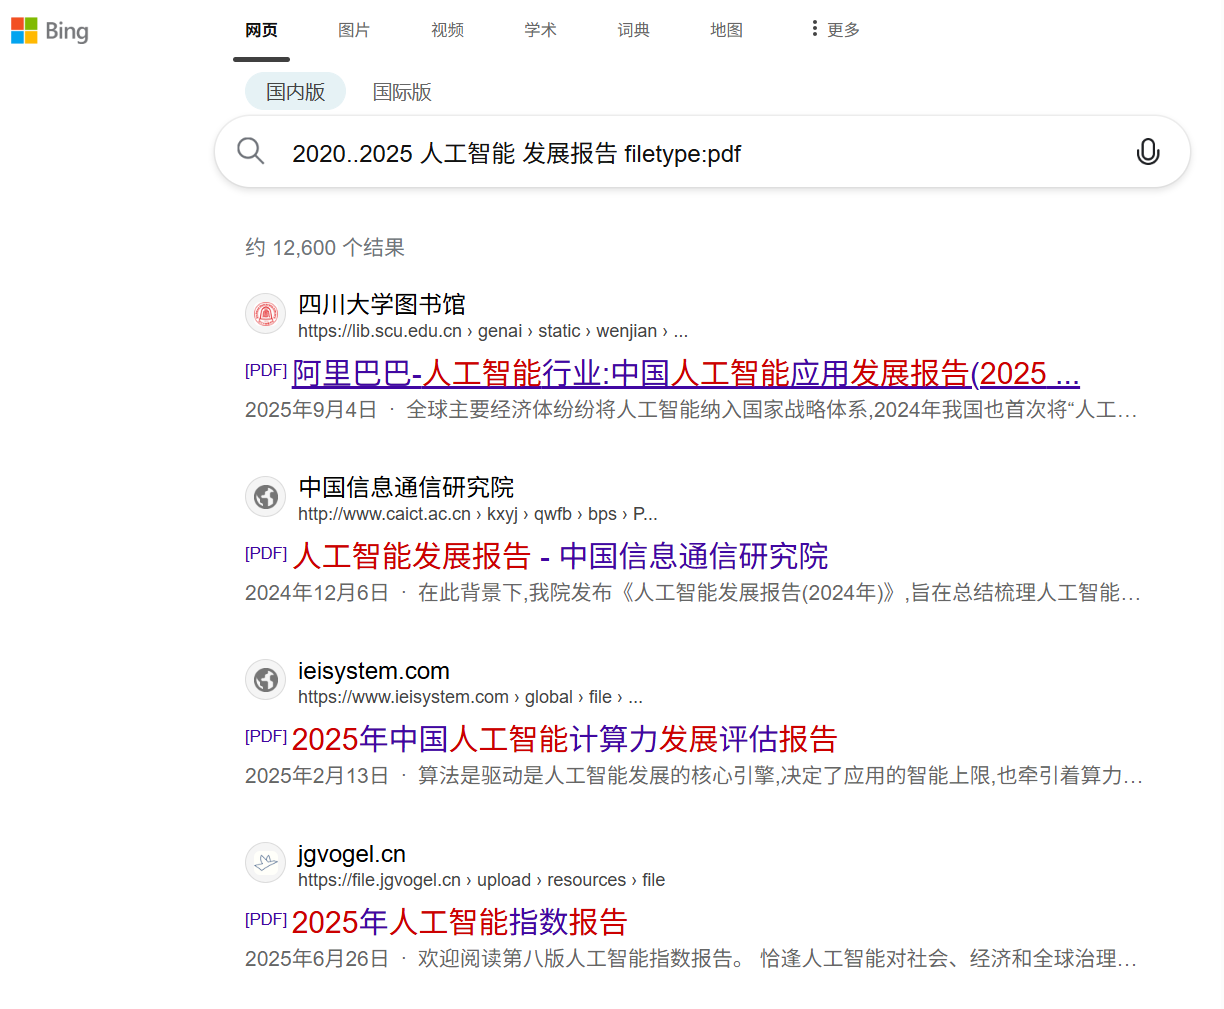Click the search query input field
This screenshot has height=1009, width=1224.
pos(700,153)
